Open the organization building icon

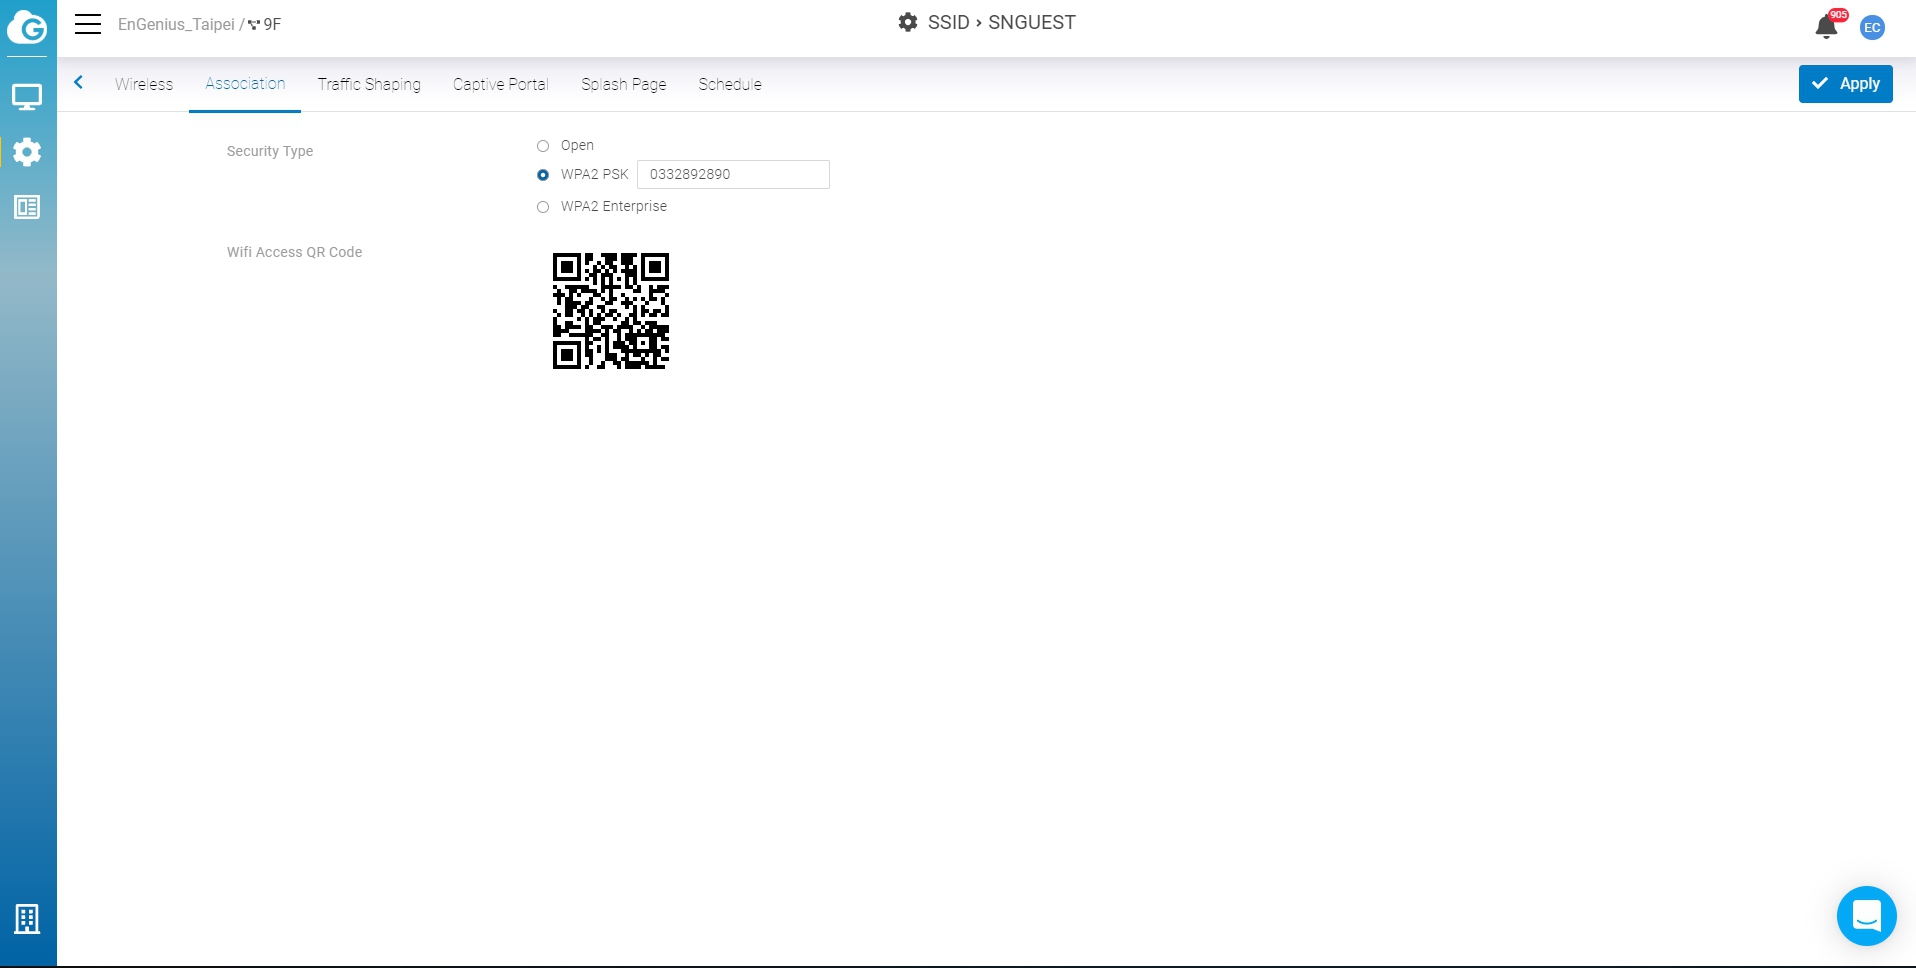click(x=27, y=918)
